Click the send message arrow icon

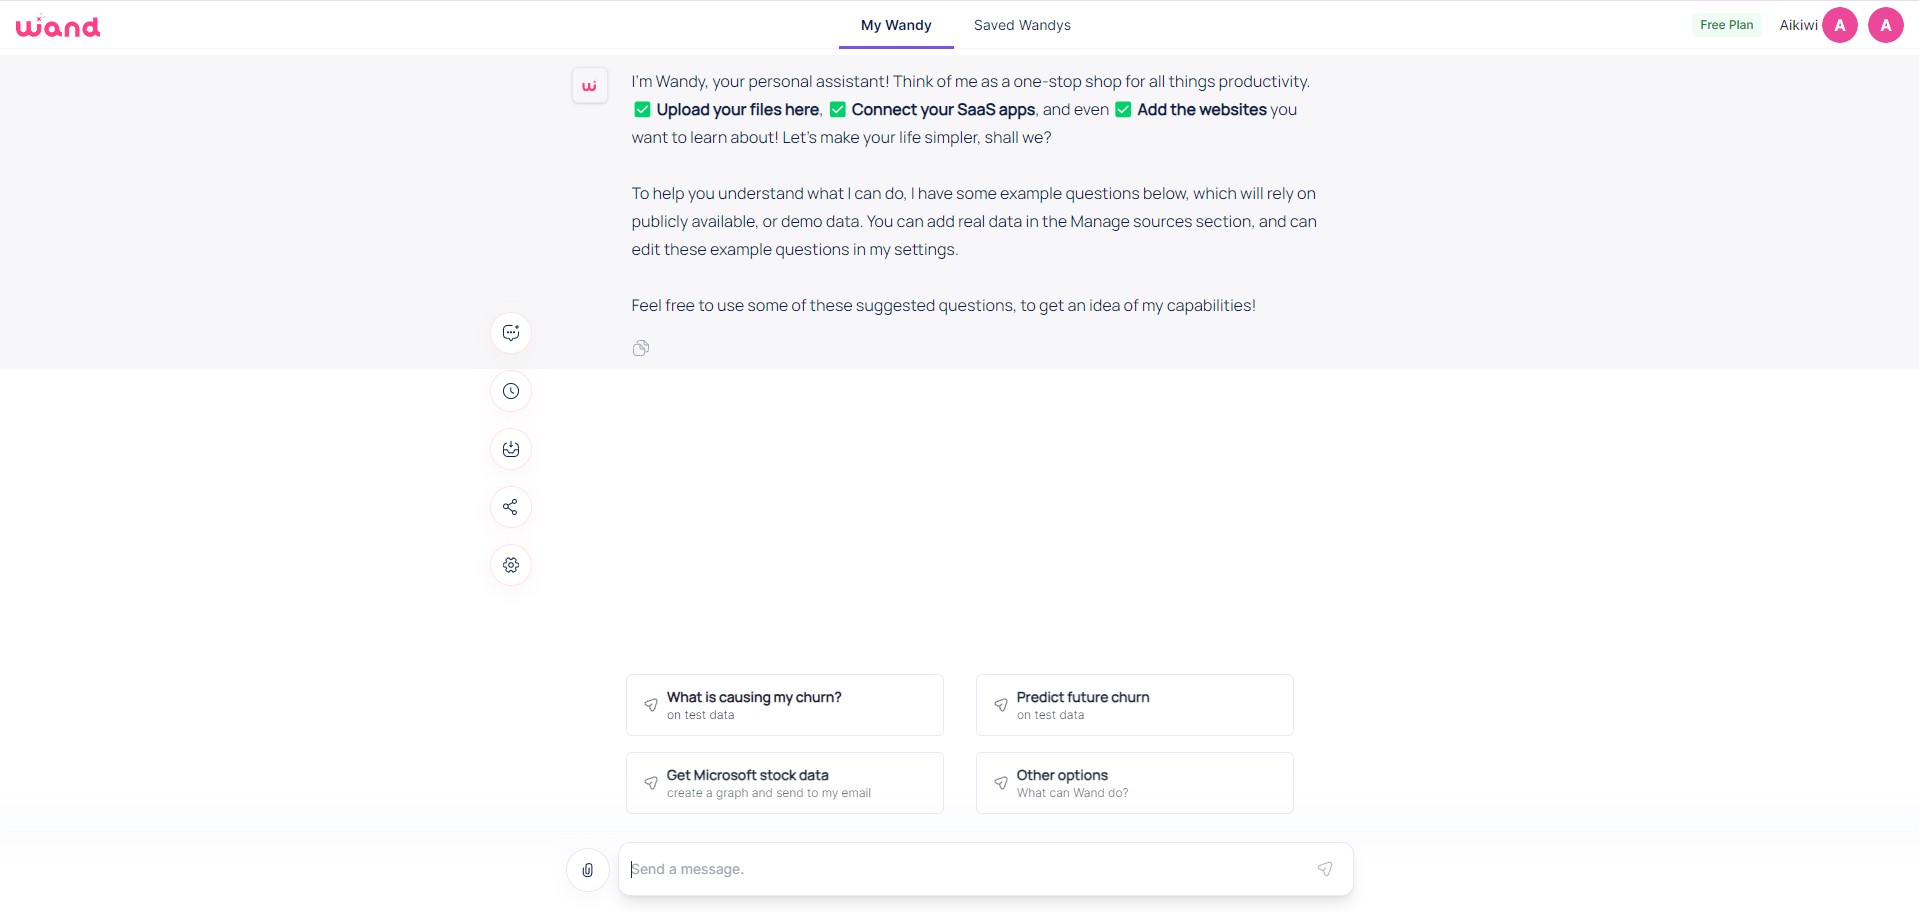(x=1325, y=869)
